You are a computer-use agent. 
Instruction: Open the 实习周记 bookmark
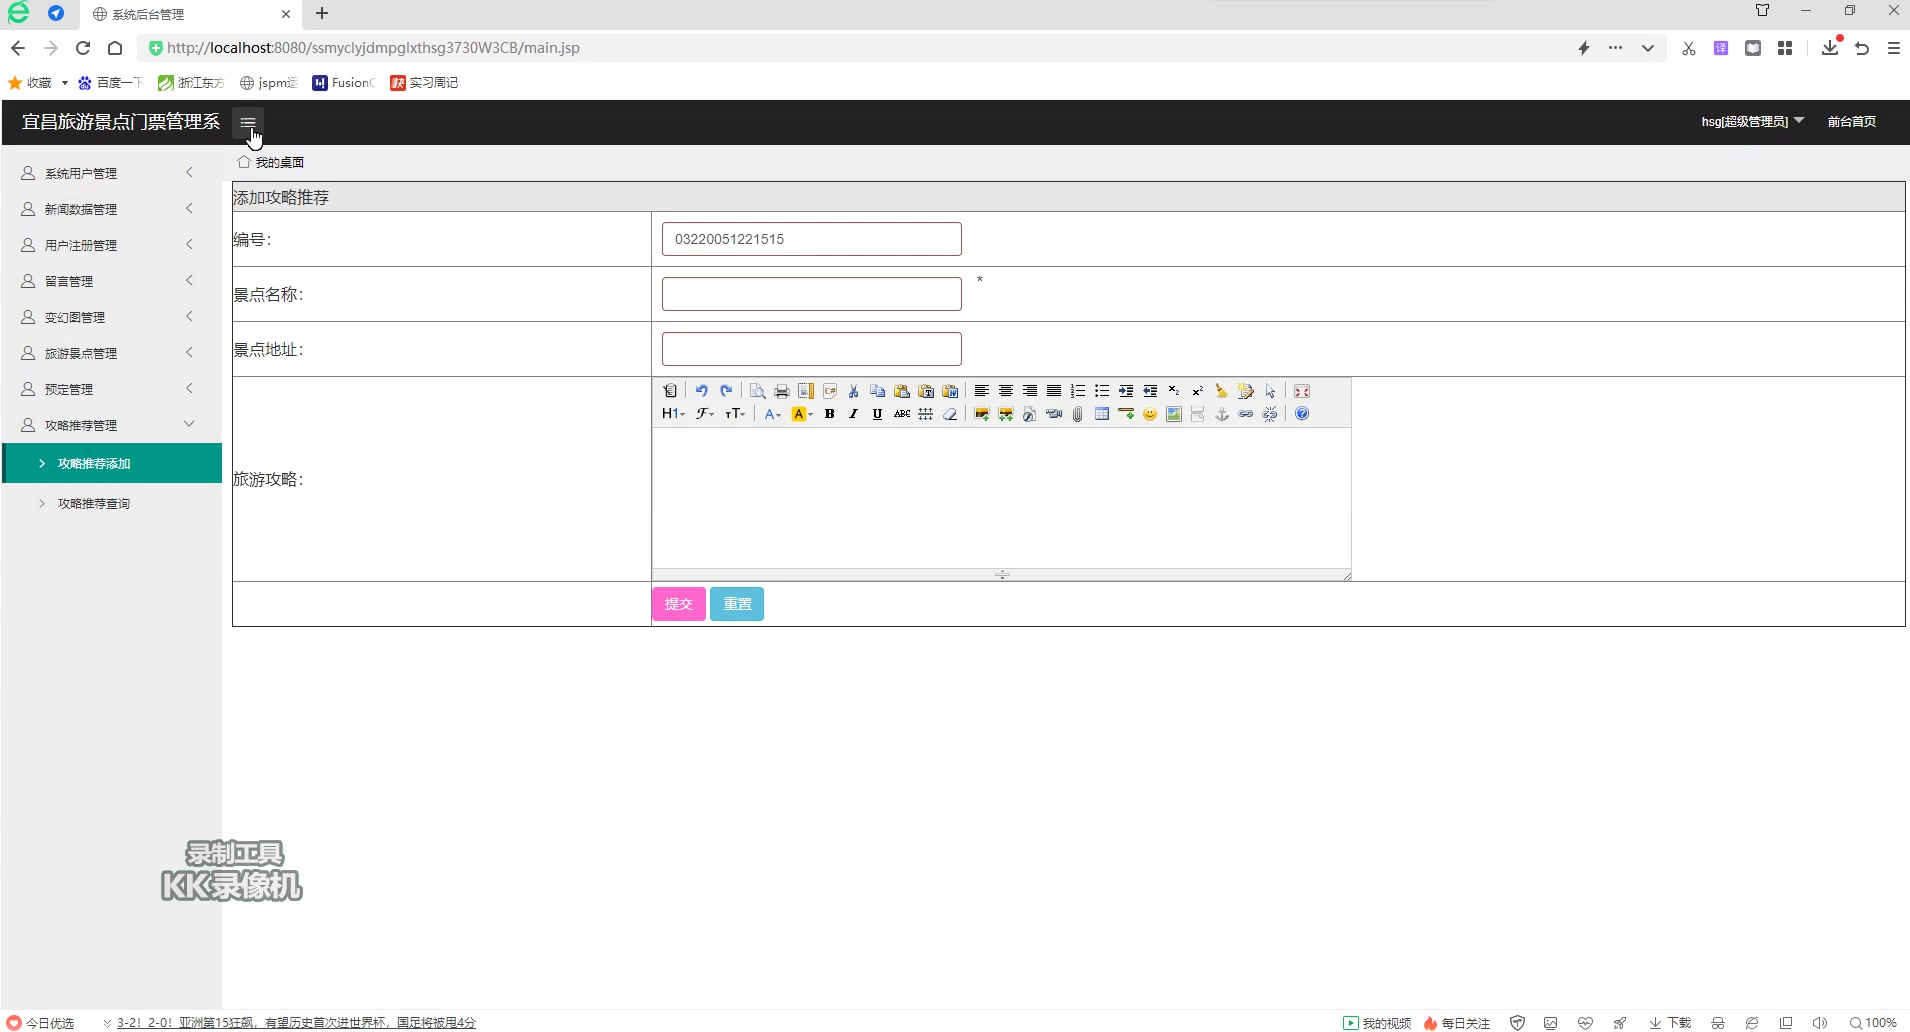pos(424,83)
